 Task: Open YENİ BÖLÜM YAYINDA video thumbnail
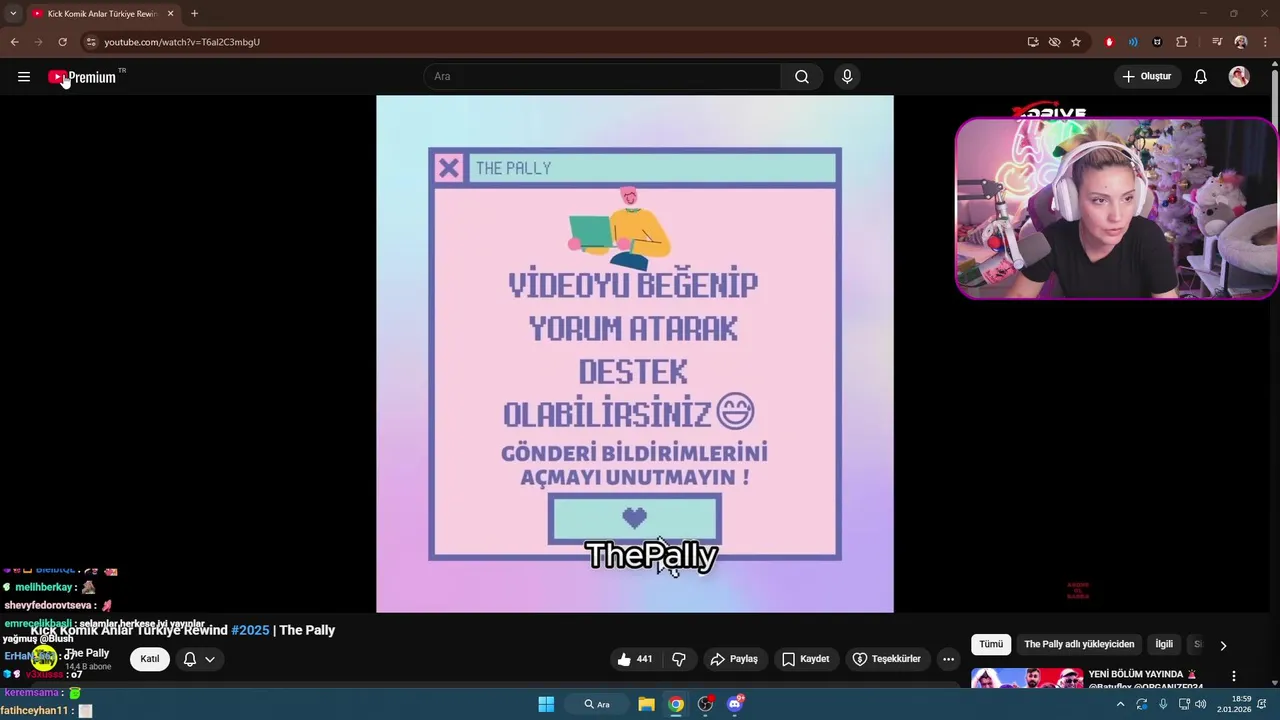(1027, 678)
